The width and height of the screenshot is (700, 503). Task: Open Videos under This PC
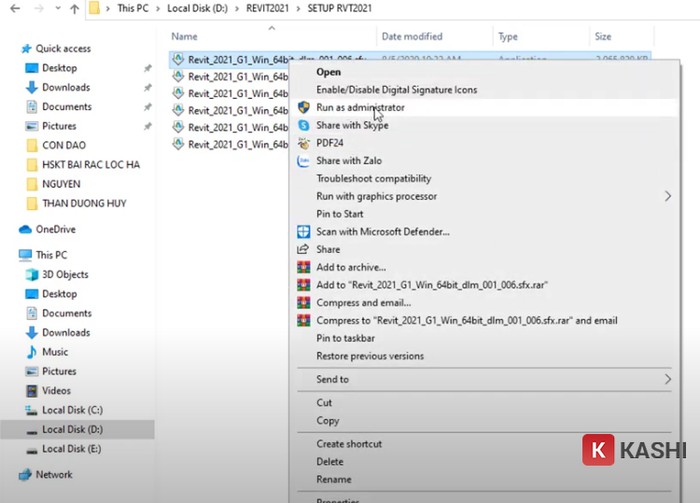click(x=56, y=391)
